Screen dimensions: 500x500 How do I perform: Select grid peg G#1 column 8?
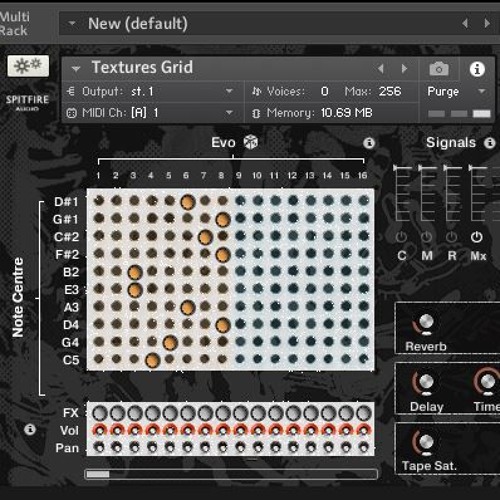click(223, 220)
